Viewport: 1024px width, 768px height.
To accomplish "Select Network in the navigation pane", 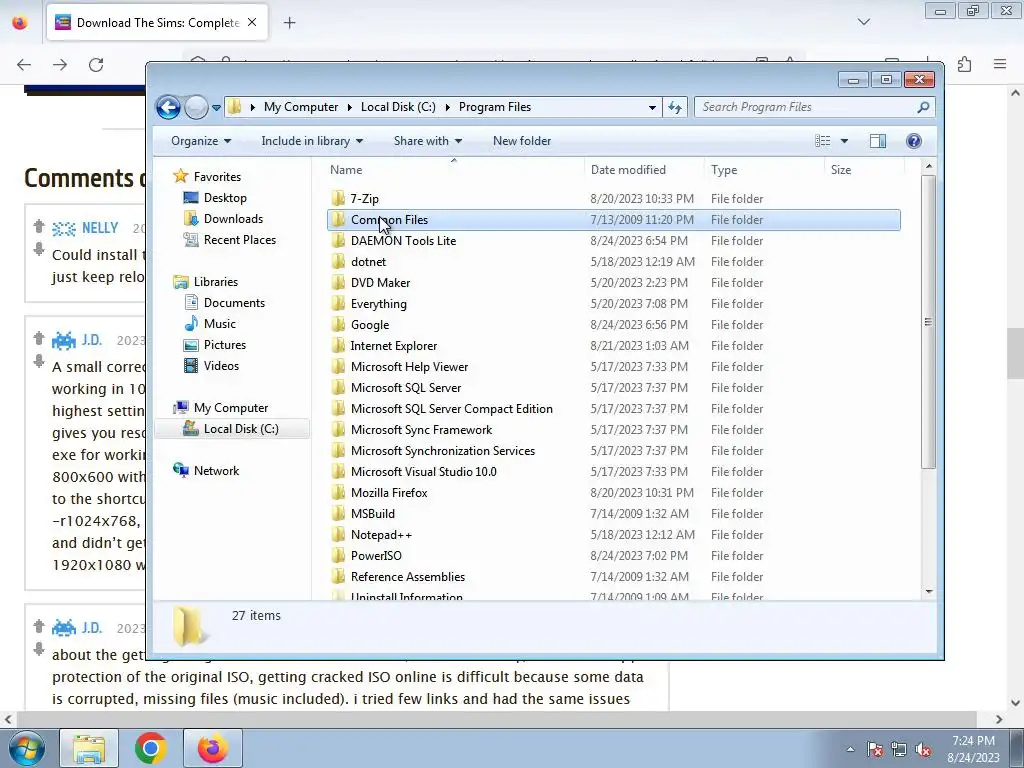I will [216, 471].
